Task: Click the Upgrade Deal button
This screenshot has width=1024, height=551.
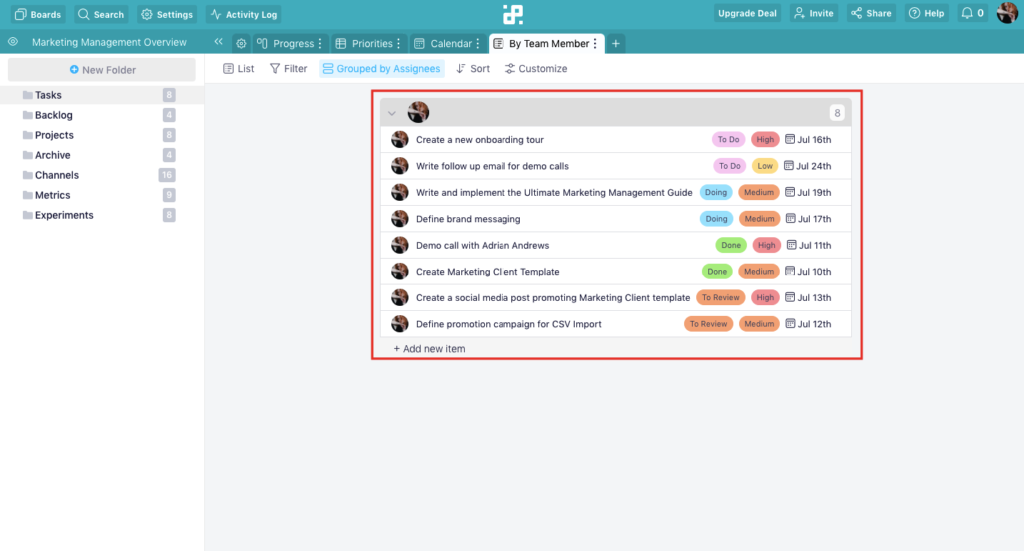Action: coord(748,14)
